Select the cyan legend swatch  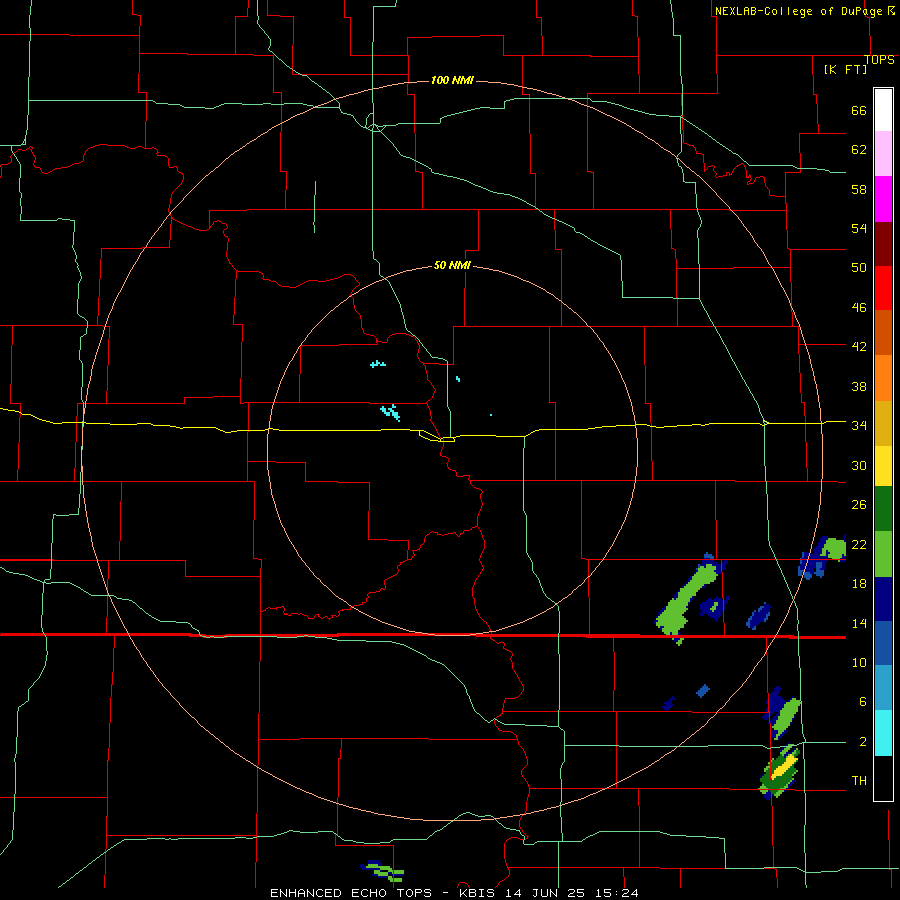pyautogui.click(x=883, y=733)
